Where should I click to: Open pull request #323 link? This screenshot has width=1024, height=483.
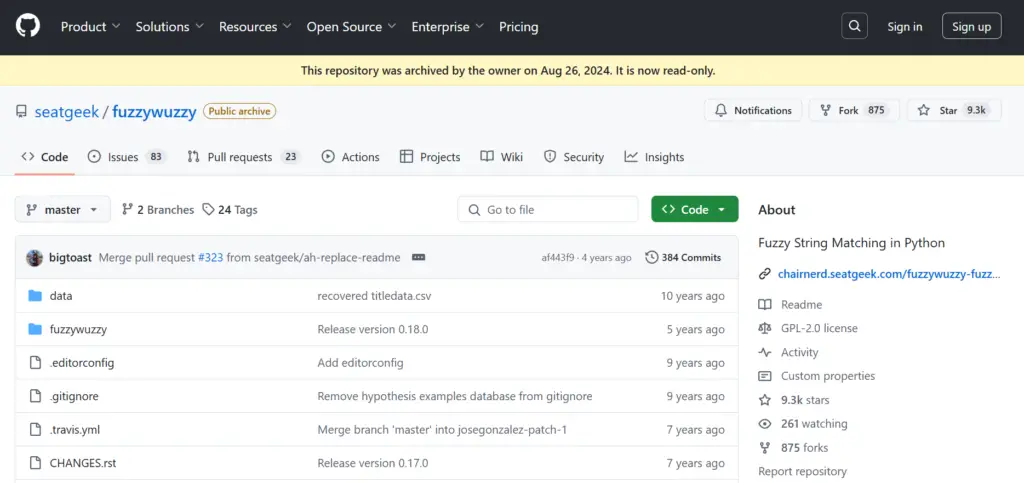tap(210, 258)
